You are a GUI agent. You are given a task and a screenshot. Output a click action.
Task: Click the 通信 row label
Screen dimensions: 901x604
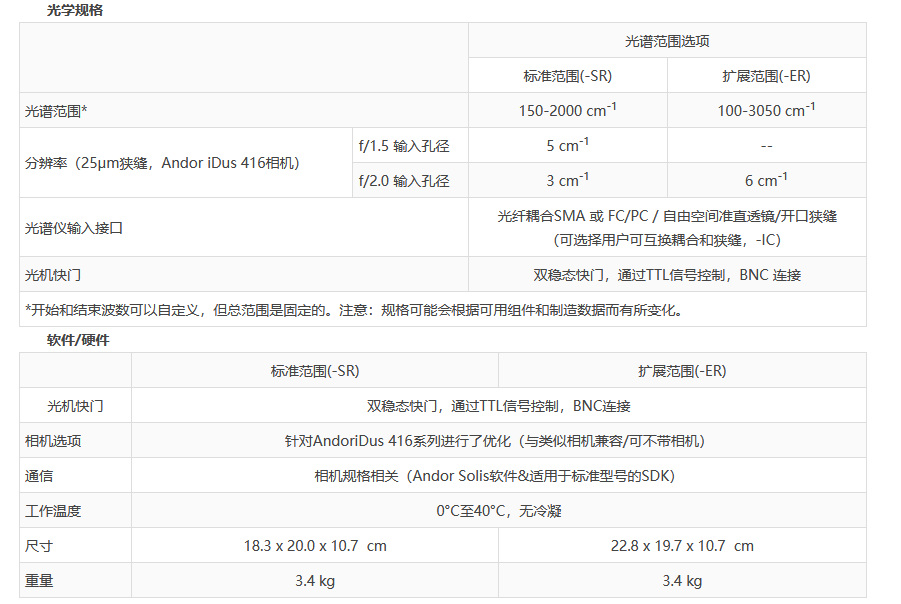tap(39, 476)
